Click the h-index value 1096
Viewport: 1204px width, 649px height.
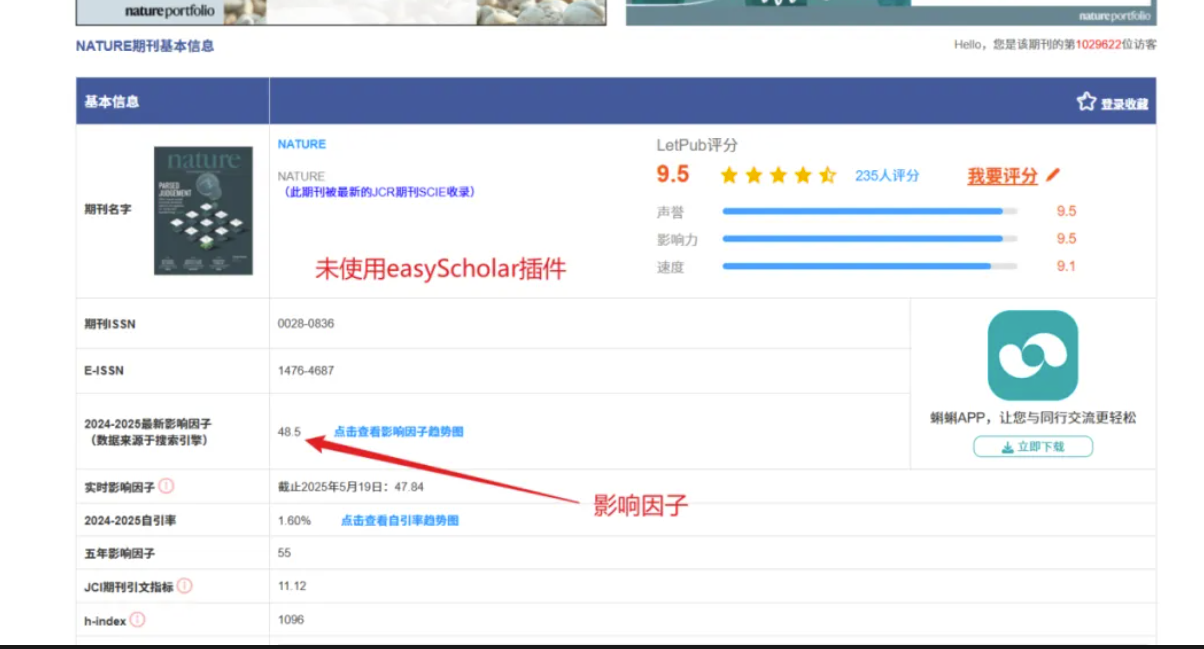pos(291,620)
